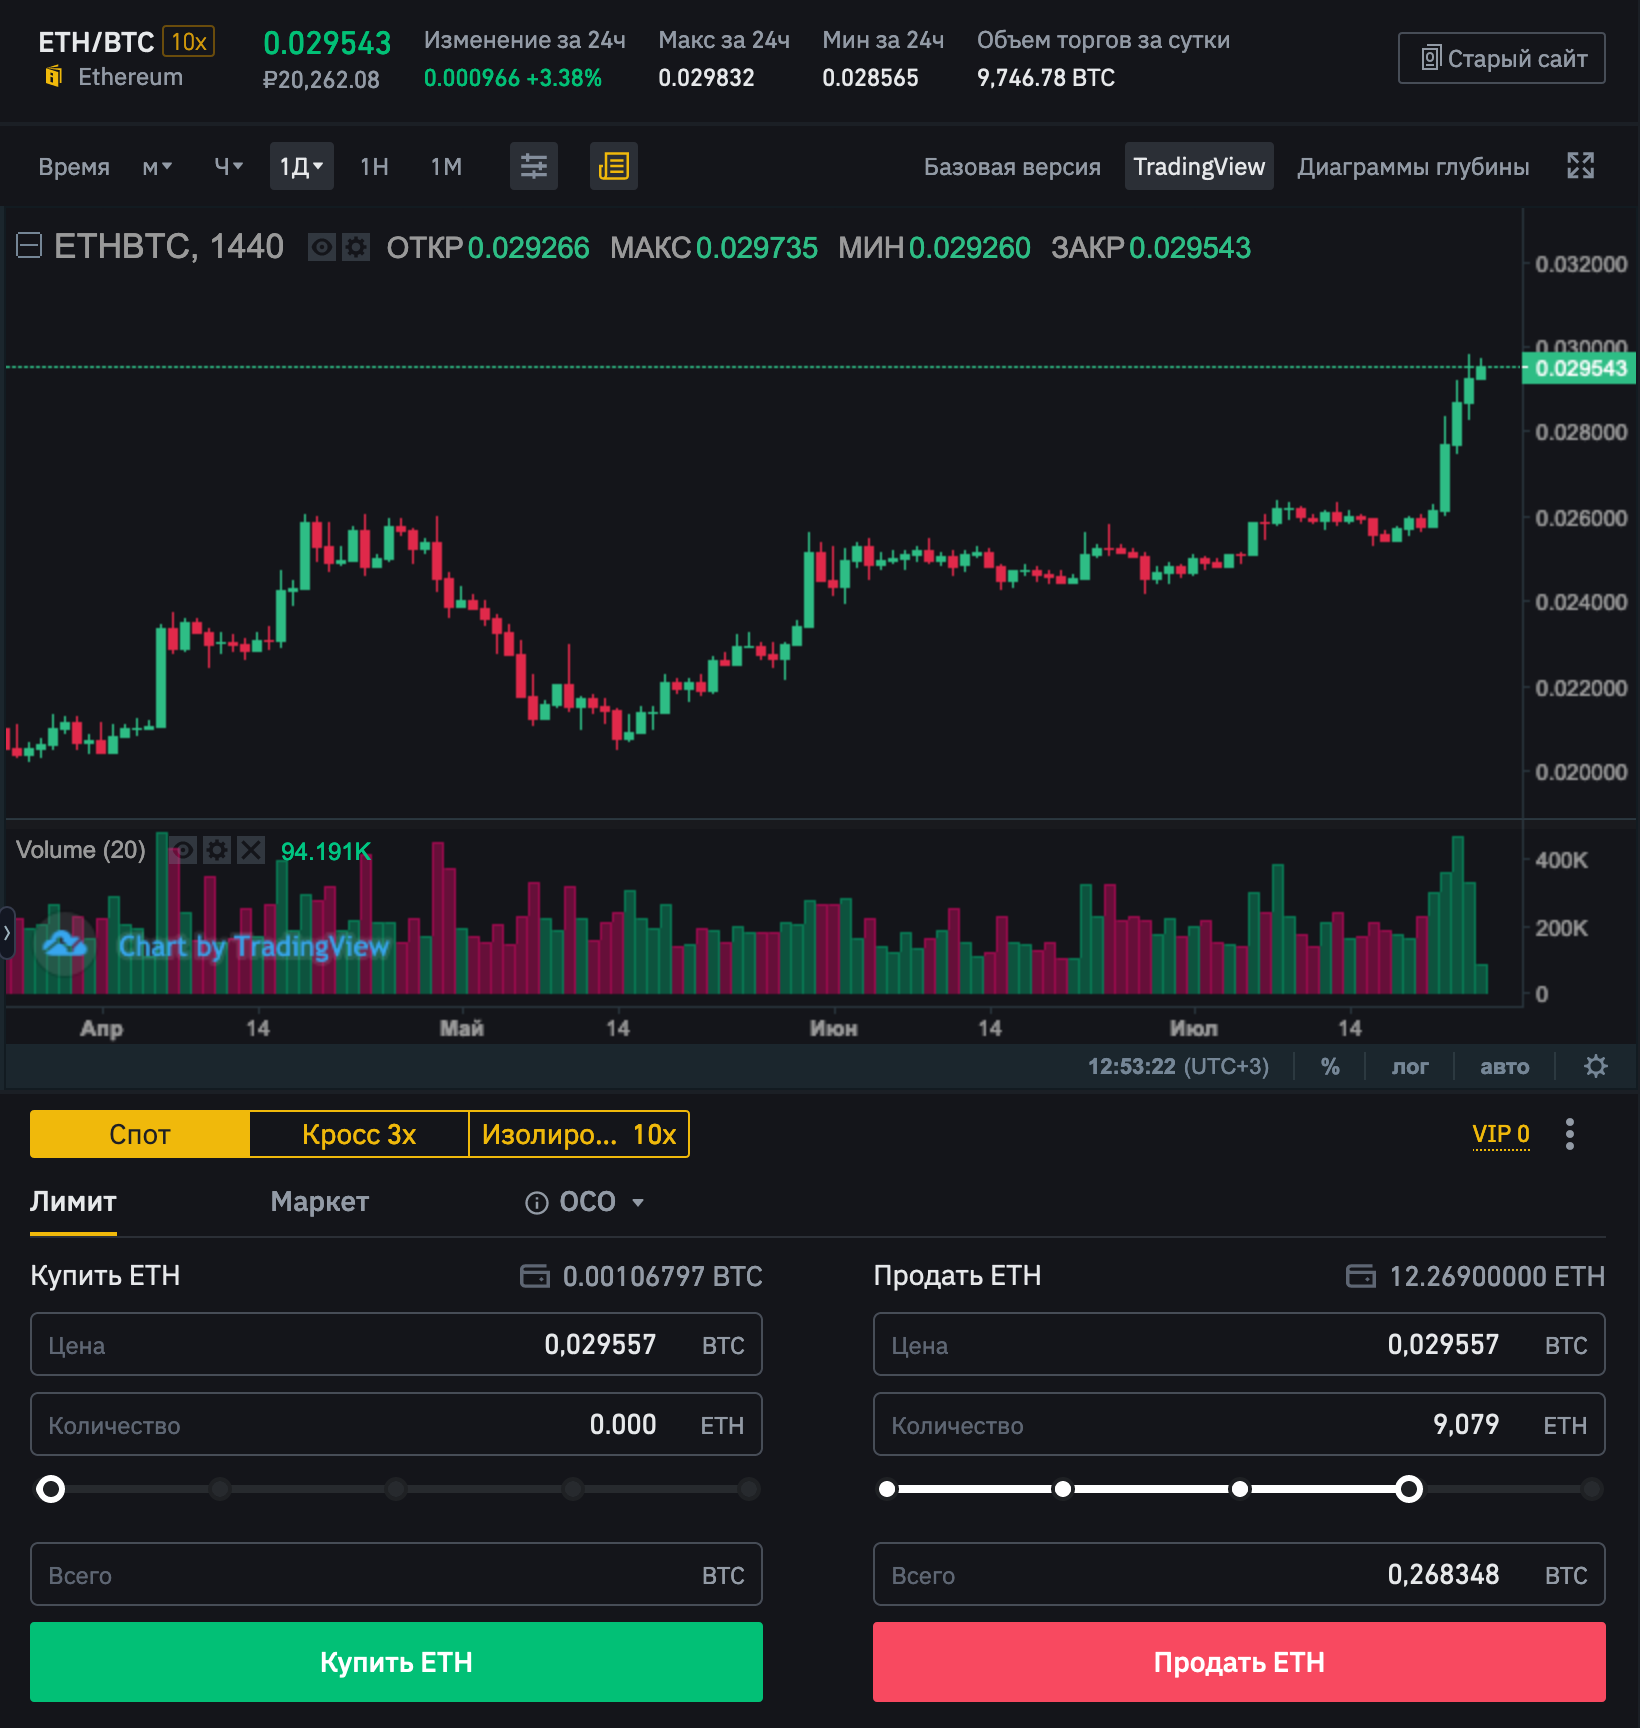Switch to TradingView chart tab
This screenshot has height=1728, width=1640.
coord(1199,166)
